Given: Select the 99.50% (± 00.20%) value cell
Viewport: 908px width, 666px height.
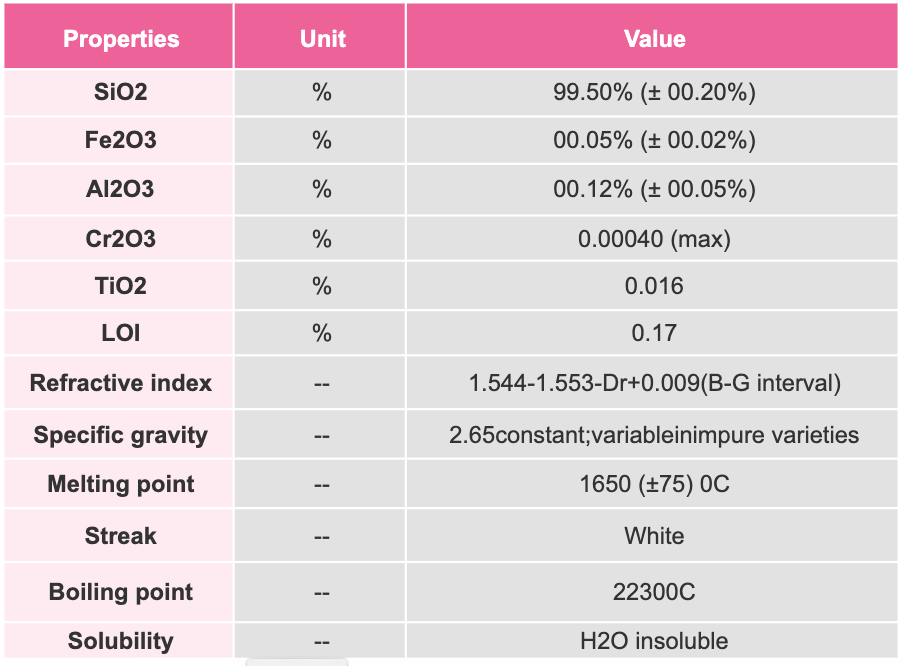Looking at the screenshot, I should click(654, 93).
